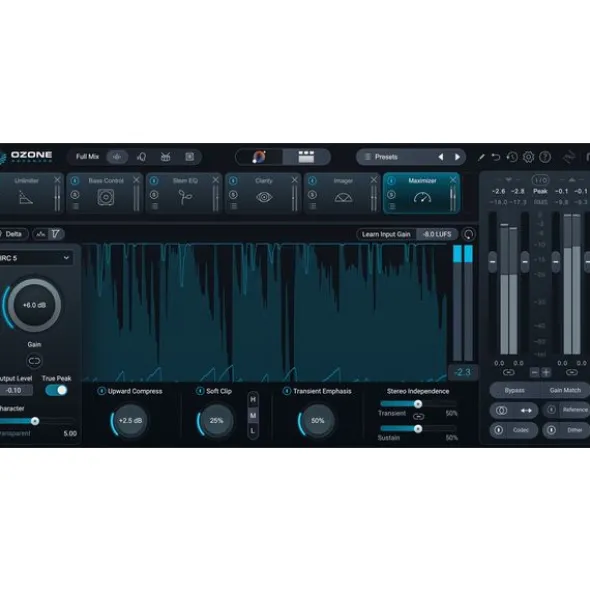
Task: Click the Maximizer Gain knob
Action: (x=34, y=305)
